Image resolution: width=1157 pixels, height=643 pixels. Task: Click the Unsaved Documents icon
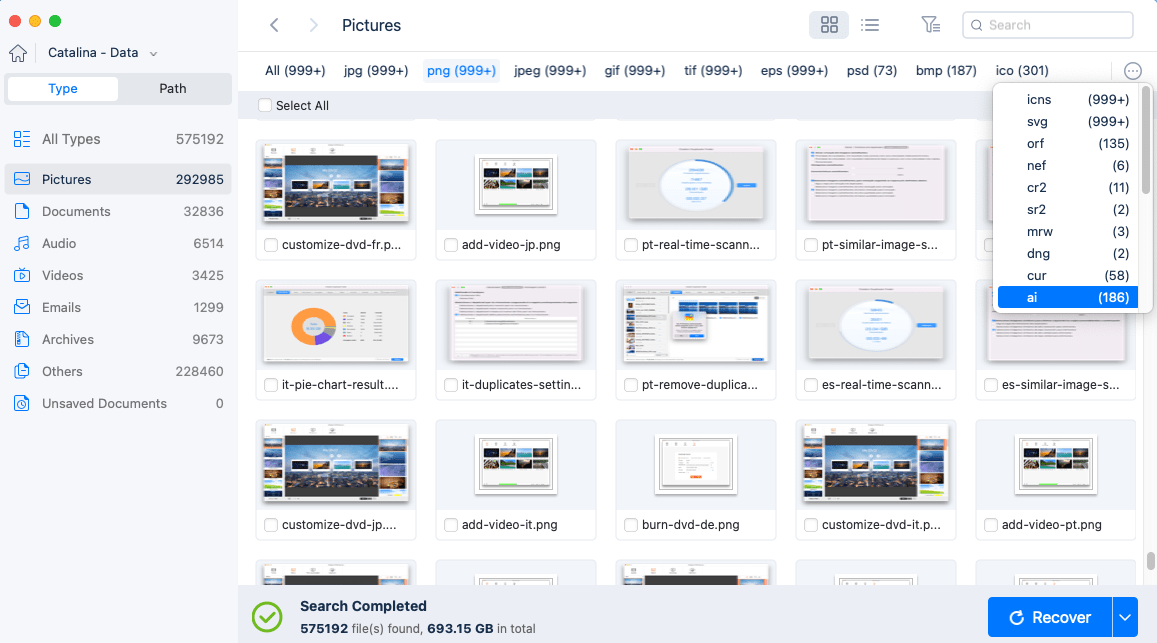coord(22,403)
